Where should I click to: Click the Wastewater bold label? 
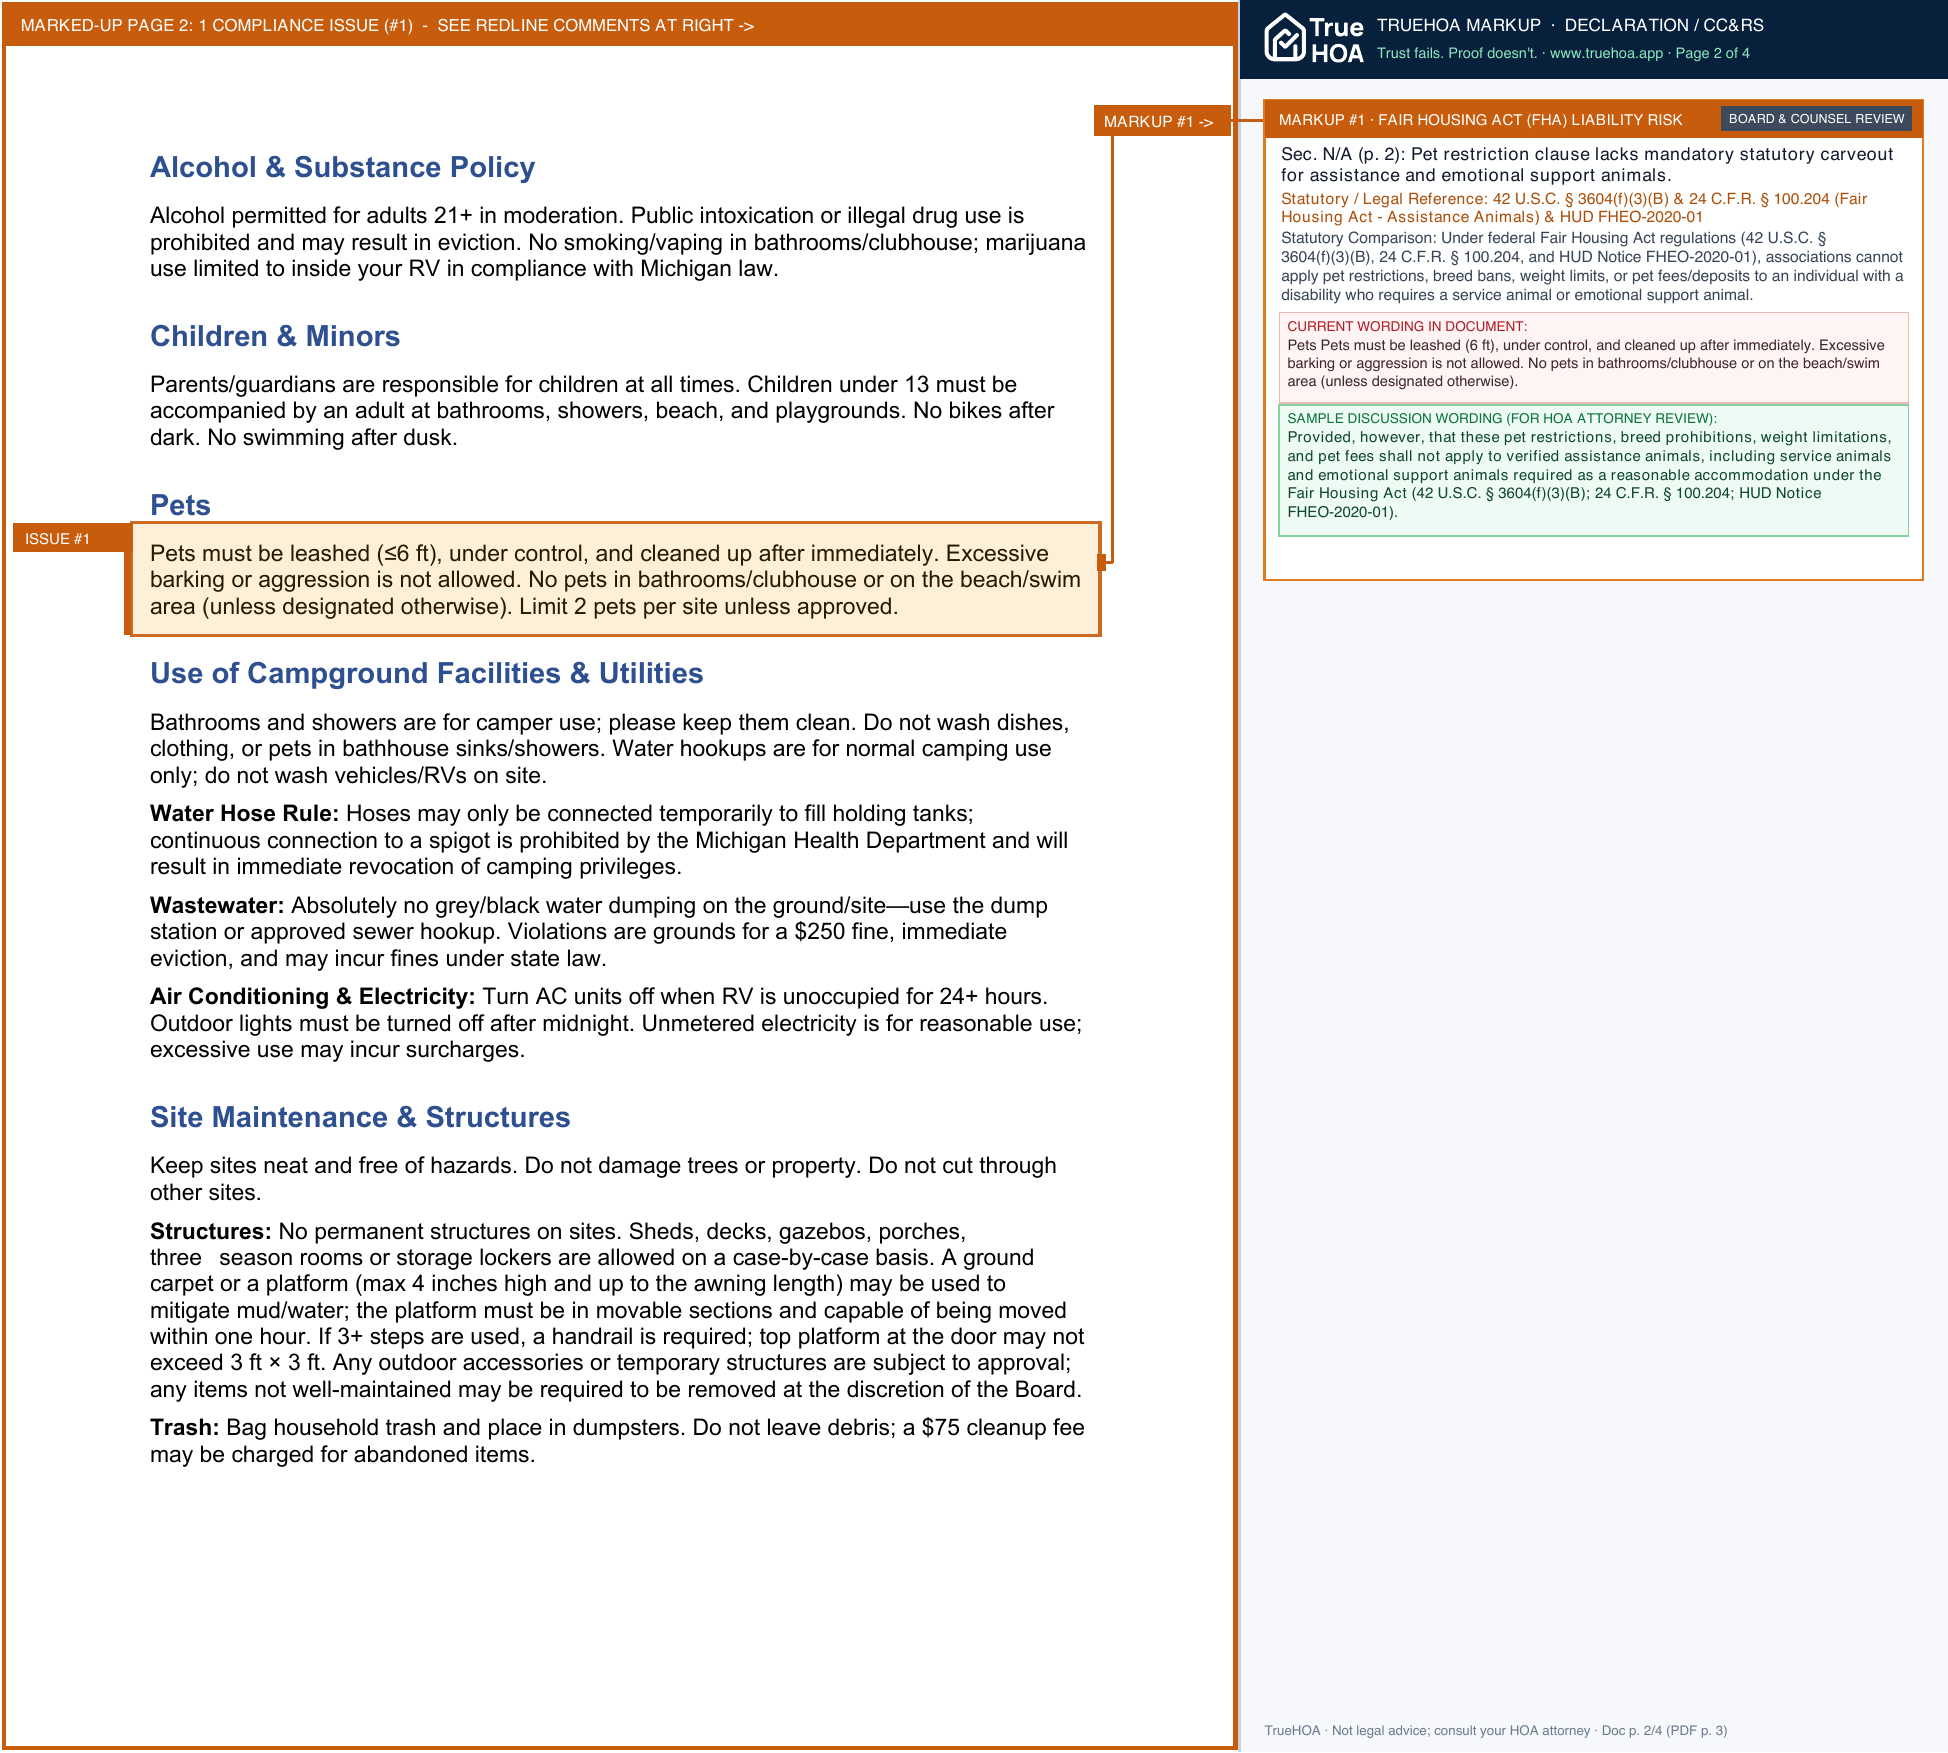[x=217, y=906]
